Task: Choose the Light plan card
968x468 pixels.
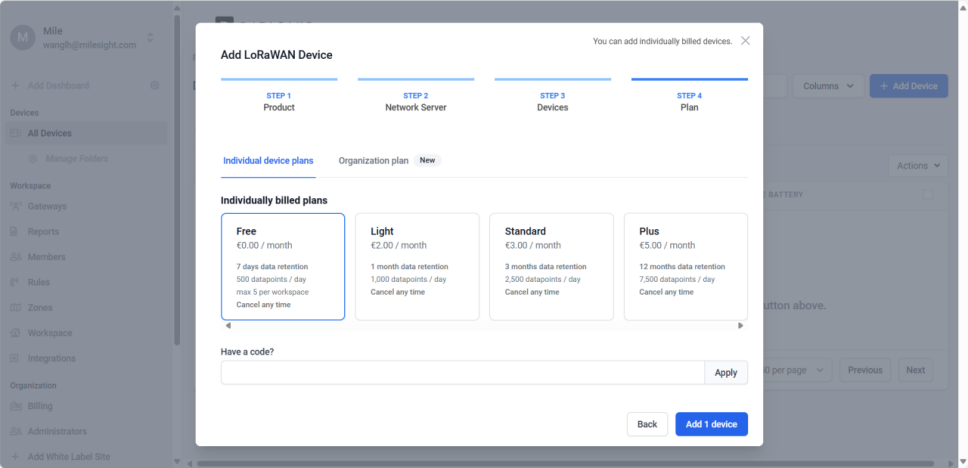Action: click(x=417, y=267)
